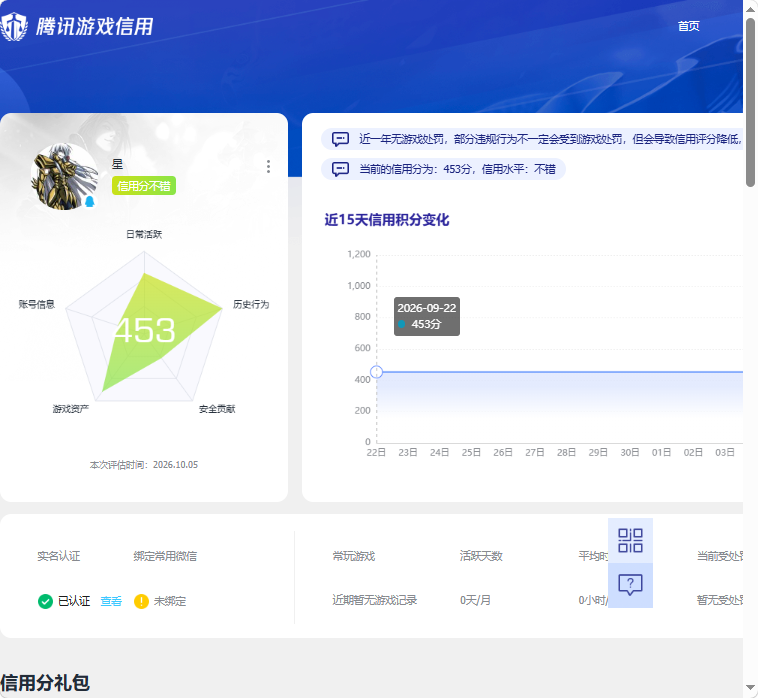Click the yellow warning icon beside 未绑定
The image size is (758, 698).
[141, 601]
